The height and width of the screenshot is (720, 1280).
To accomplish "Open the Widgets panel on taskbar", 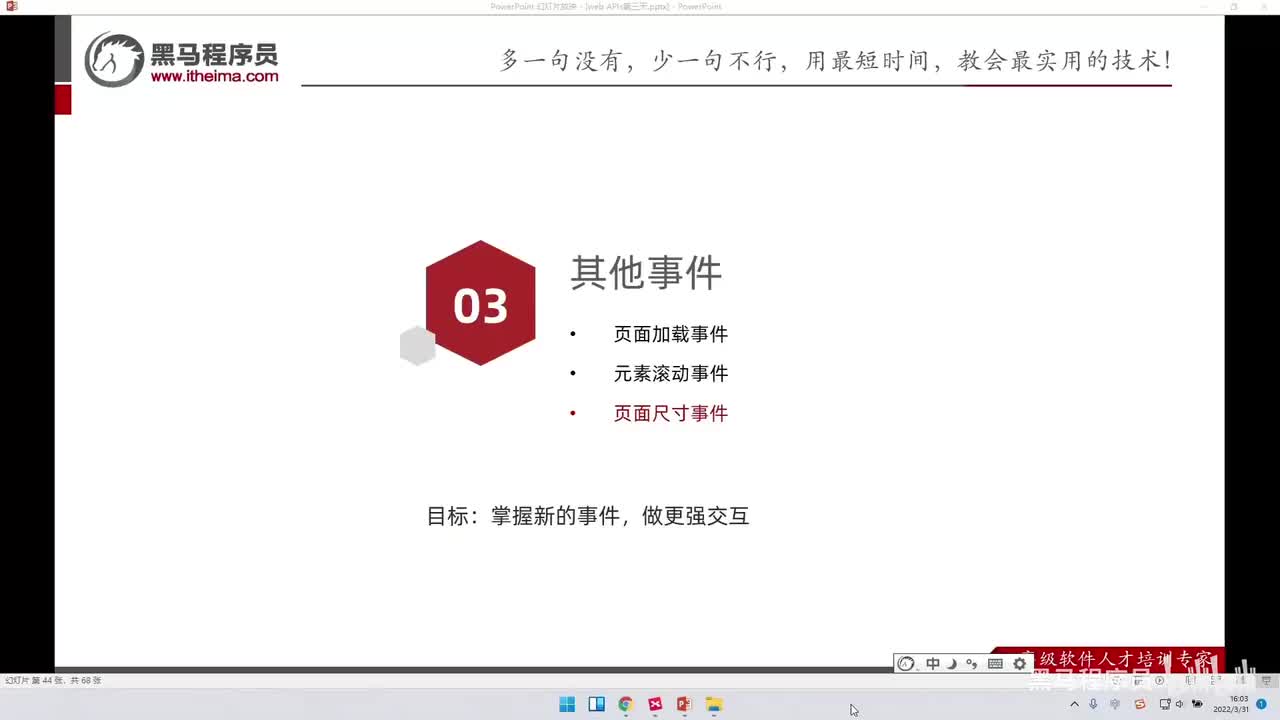I will coord(596,704).
